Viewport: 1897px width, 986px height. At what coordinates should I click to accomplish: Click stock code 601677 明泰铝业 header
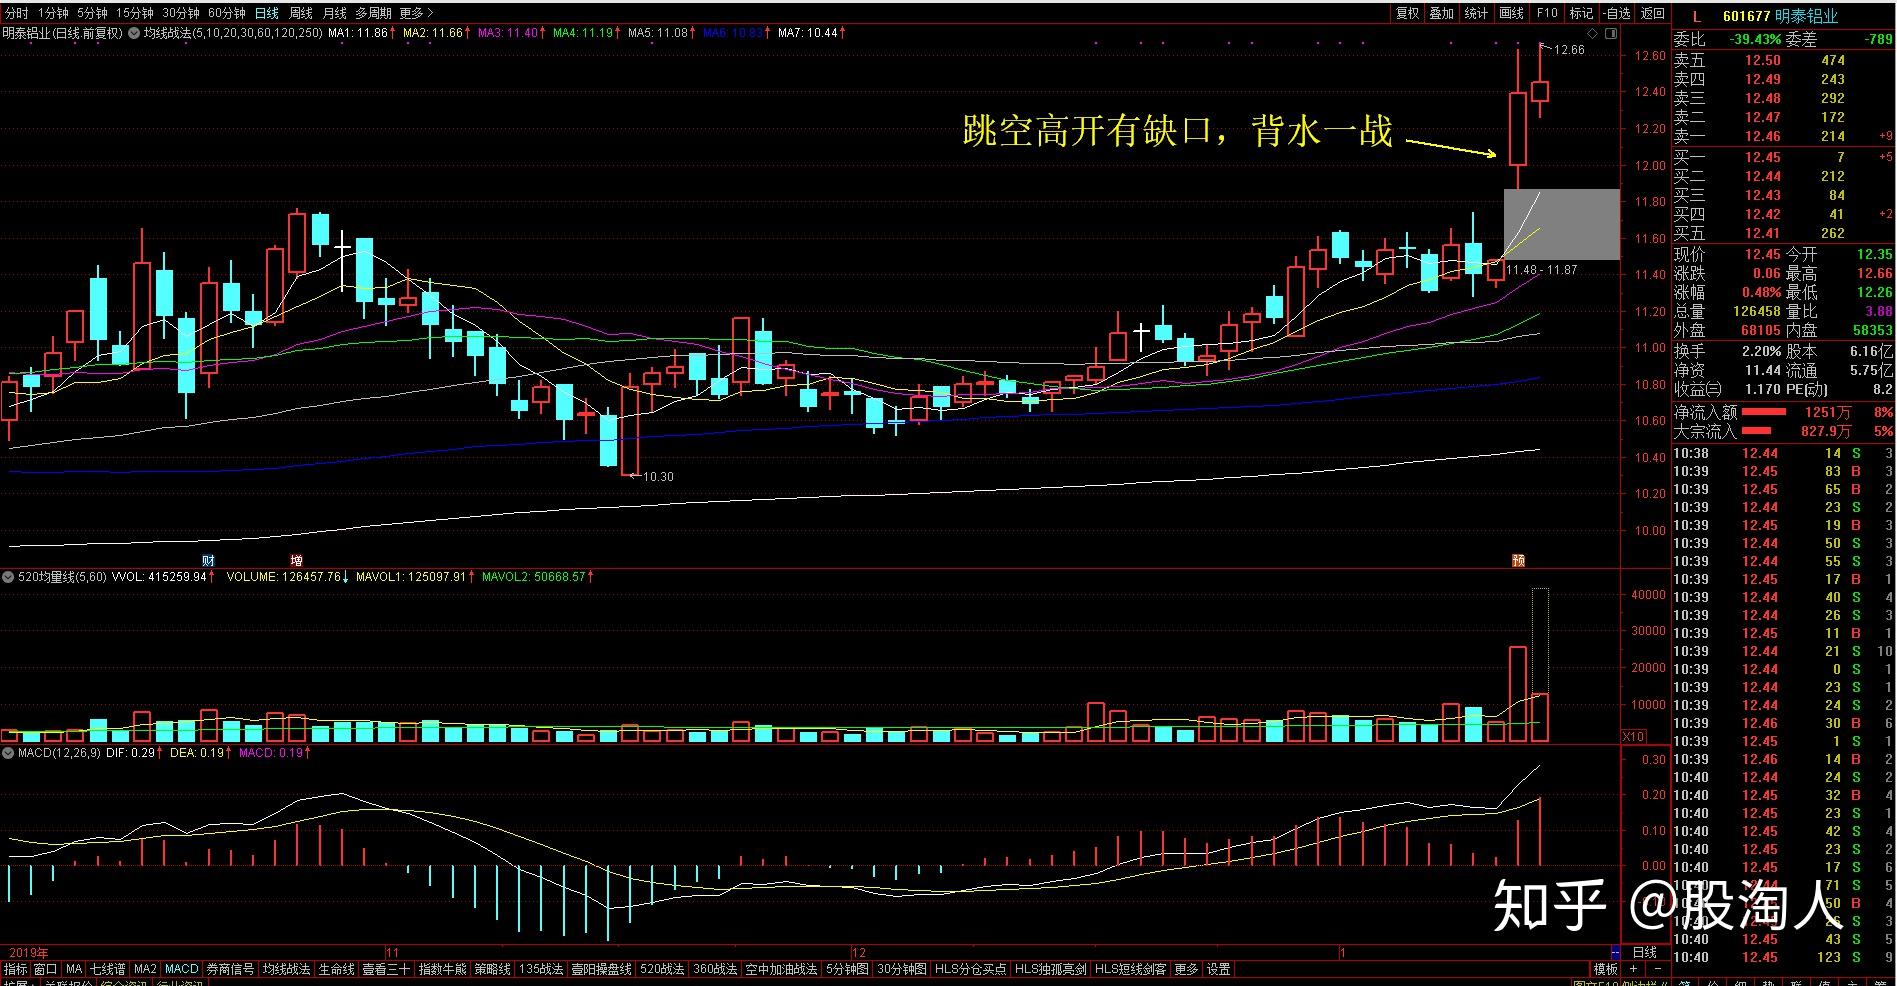(x=1780, y=16)
